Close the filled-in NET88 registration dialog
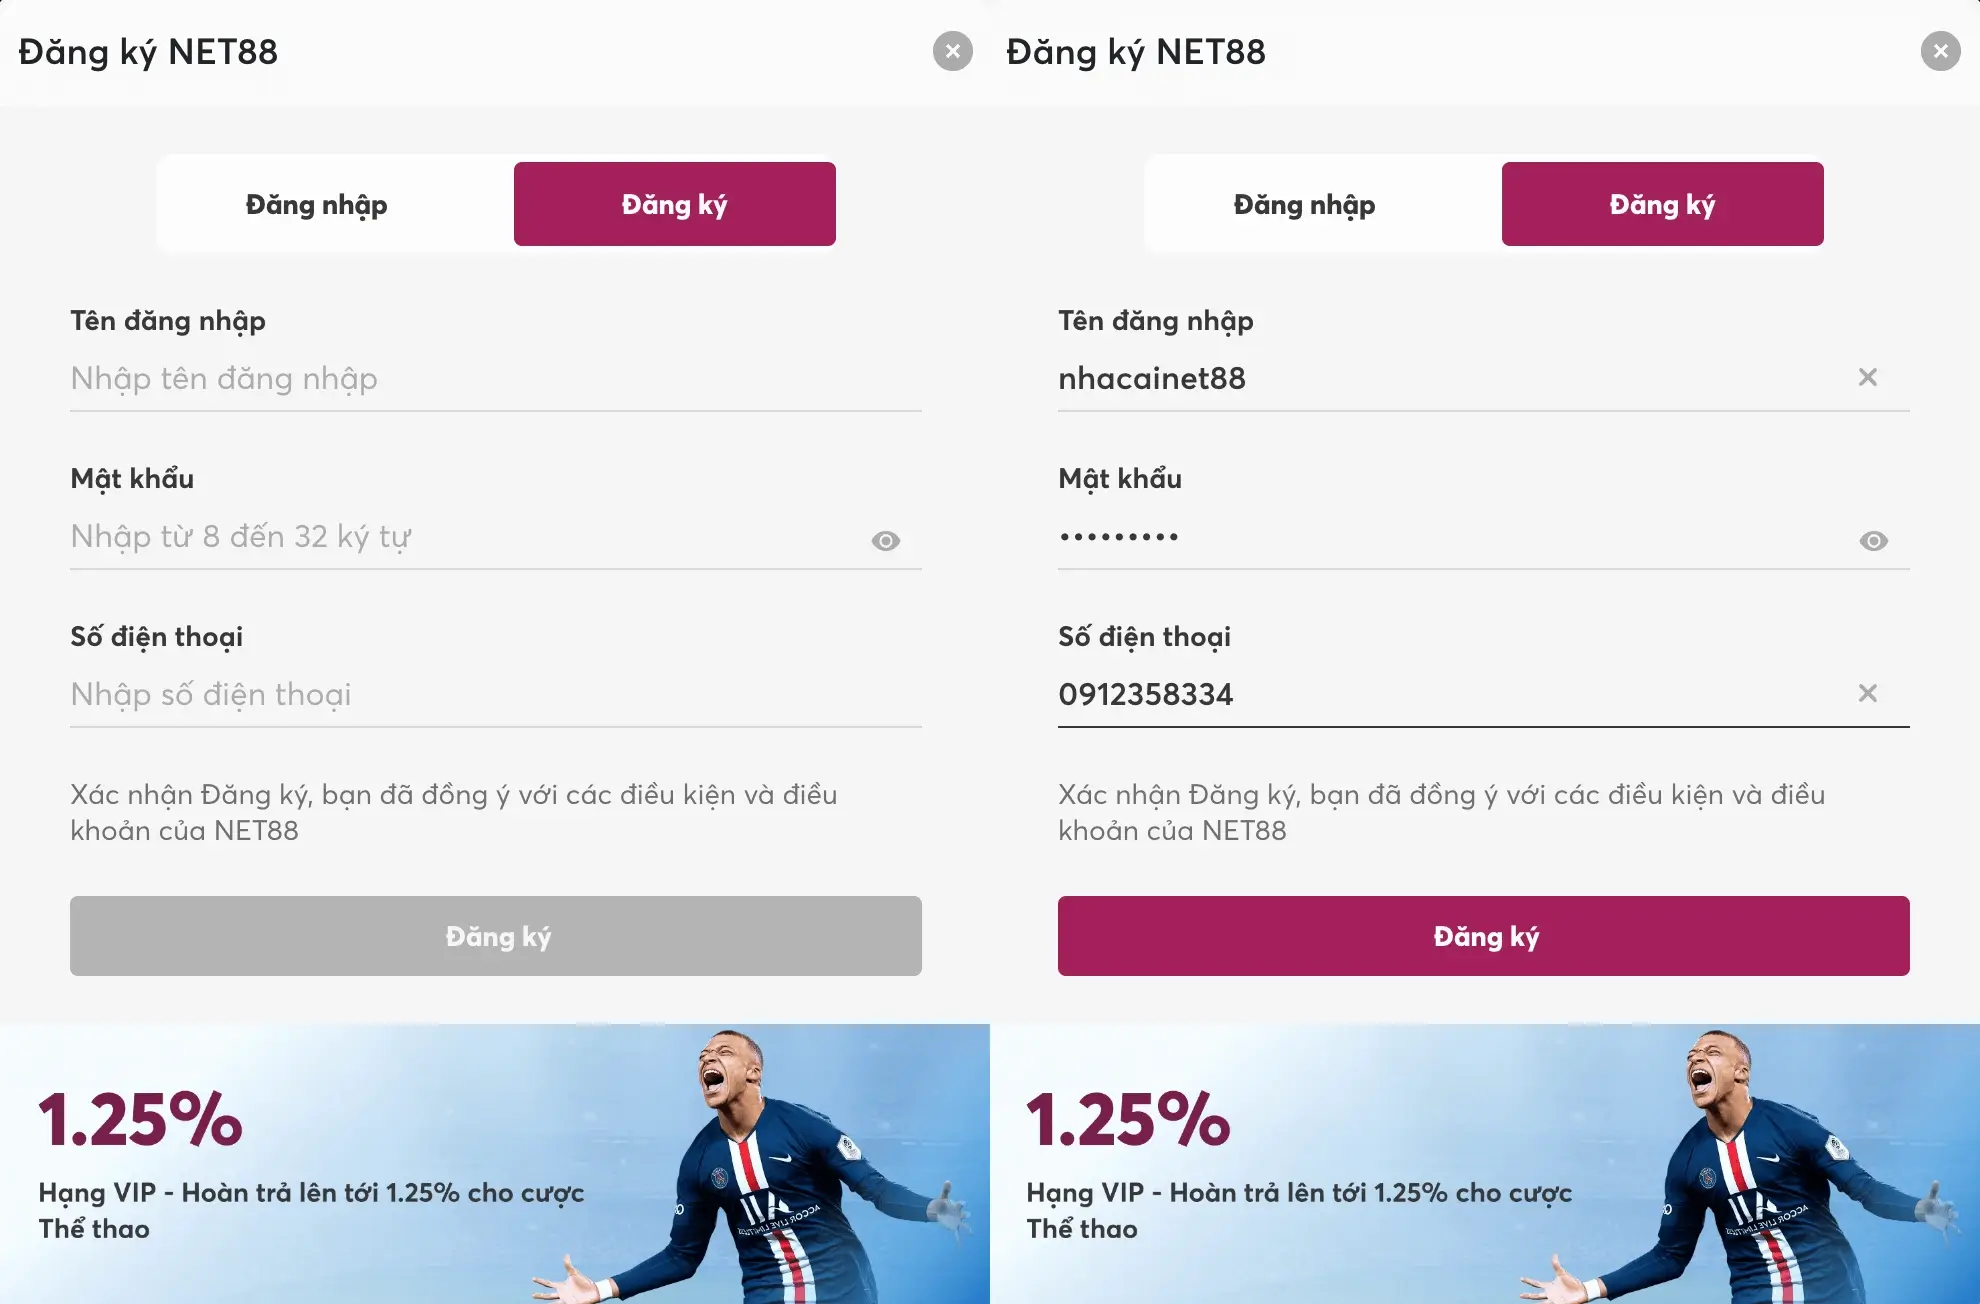1980x1304 pixels. tap(1940, 51)
